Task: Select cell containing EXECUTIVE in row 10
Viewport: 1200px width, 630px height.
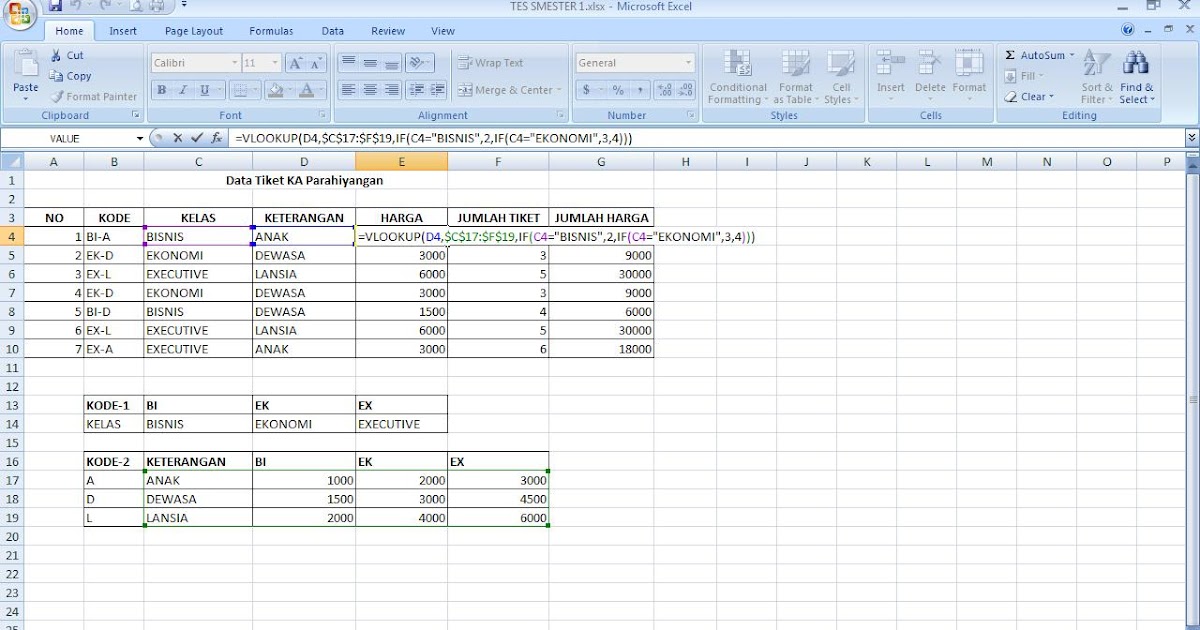Action: coord(198,349)
